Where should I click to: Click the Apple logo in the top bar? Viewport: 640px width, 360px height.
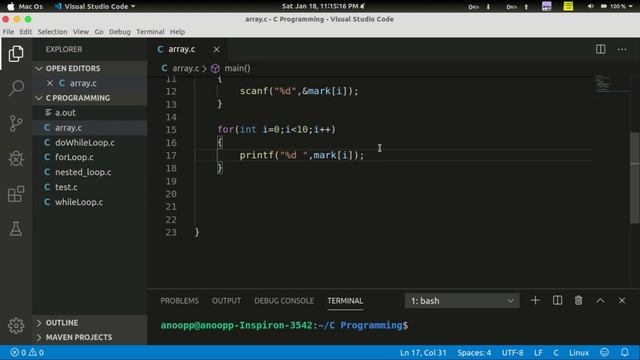(x=11, y=6)
